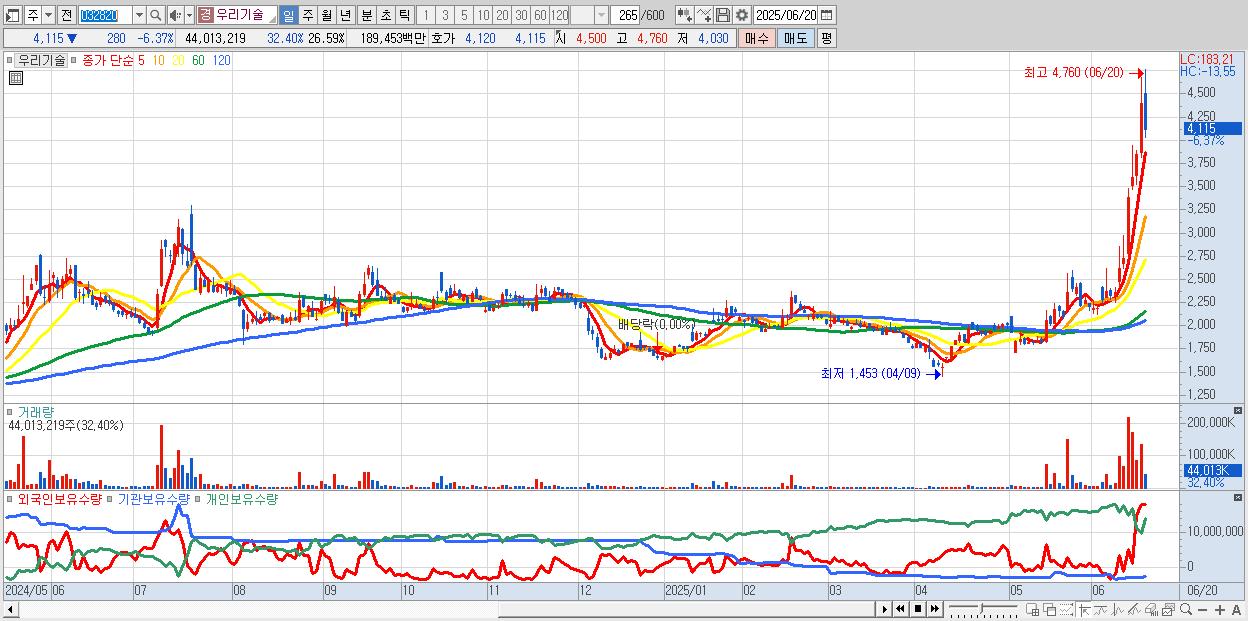The height and width of the screenshot is (621, 1248).
Task: Click the date field 2025/06/20
Action: point(785,15)
